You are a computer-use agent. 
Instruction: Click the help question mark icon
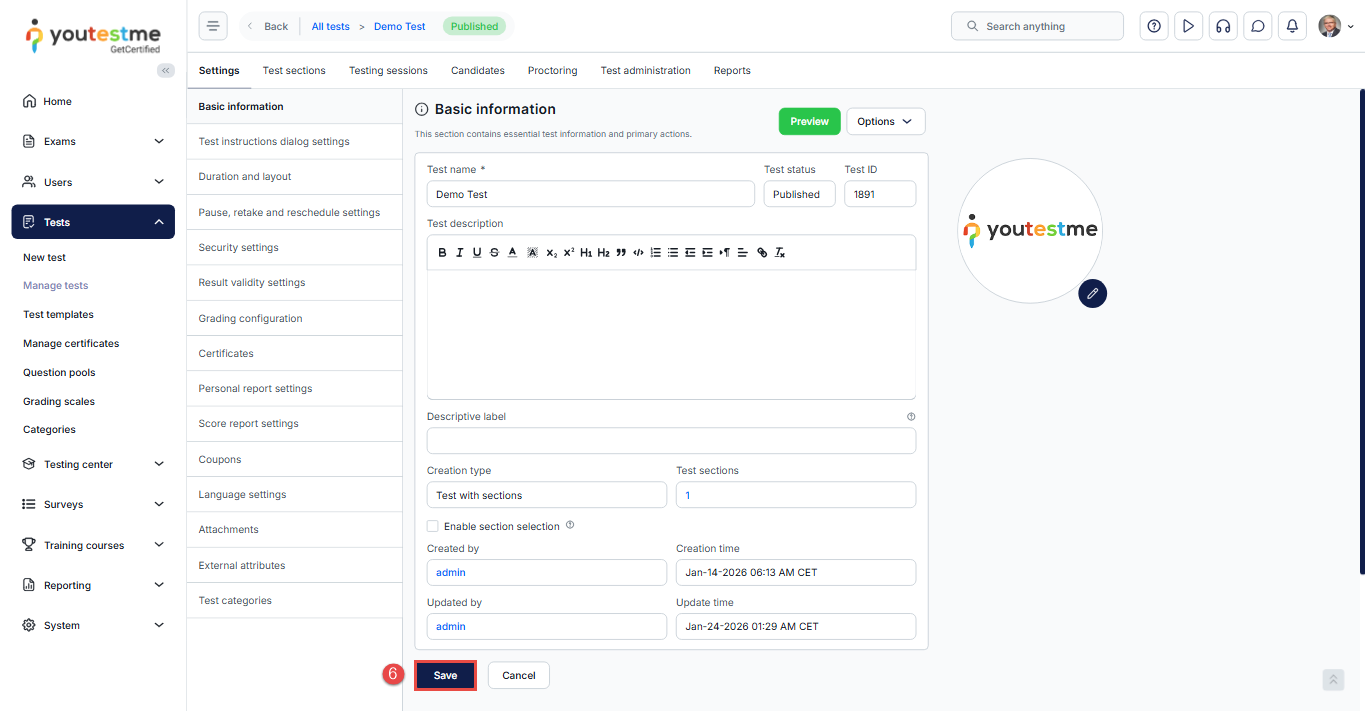click(1154, 27)
